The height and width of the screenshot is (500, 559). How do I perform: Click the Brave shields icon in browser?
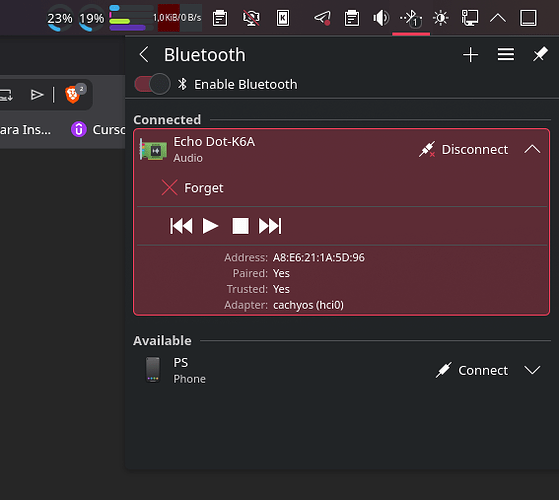(x=73, y=94)
